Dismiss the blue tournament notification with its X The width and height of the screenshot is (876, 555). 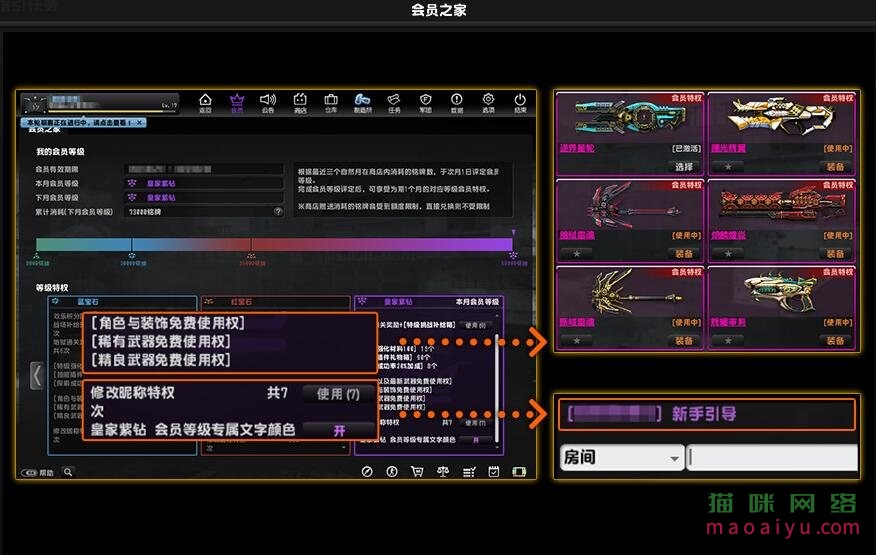pyautogui.click(x=140, y=122)
